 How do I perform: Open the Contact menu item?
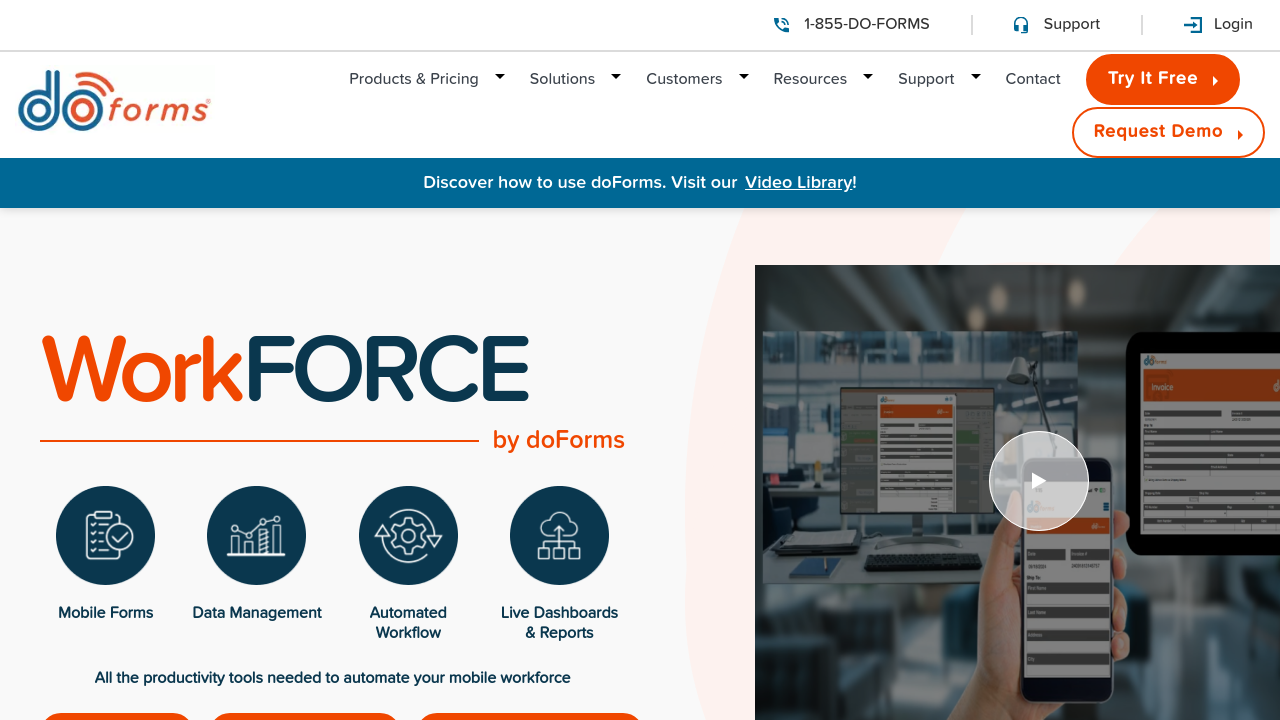pos(1033,79)
